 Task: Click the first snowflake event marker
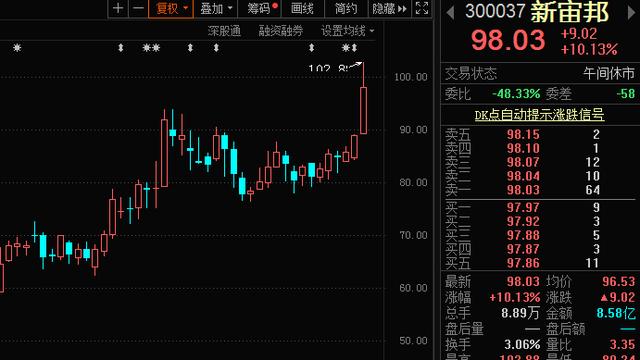pos(17,48)
